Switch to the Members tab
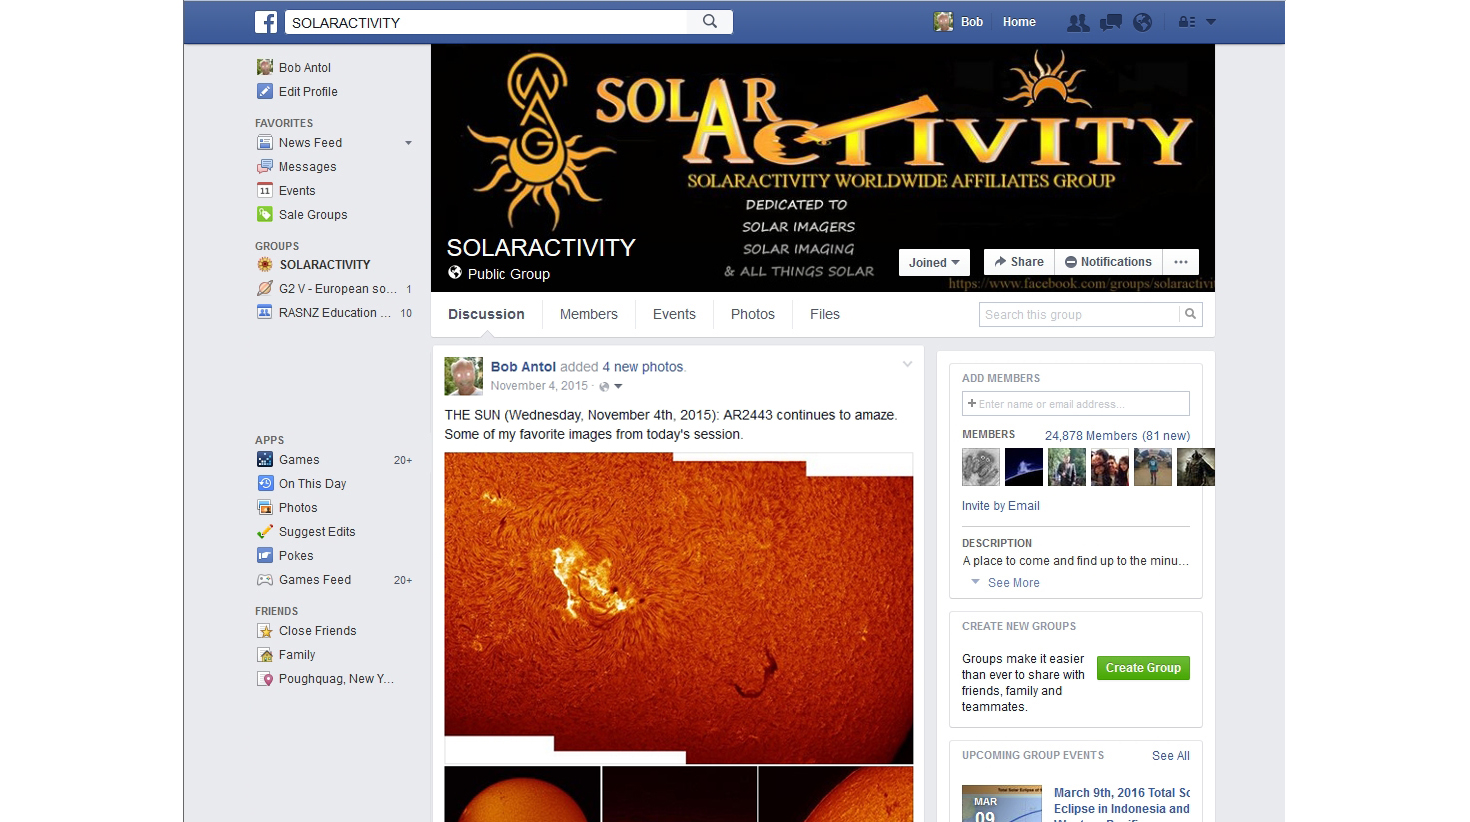 [589, 314]
